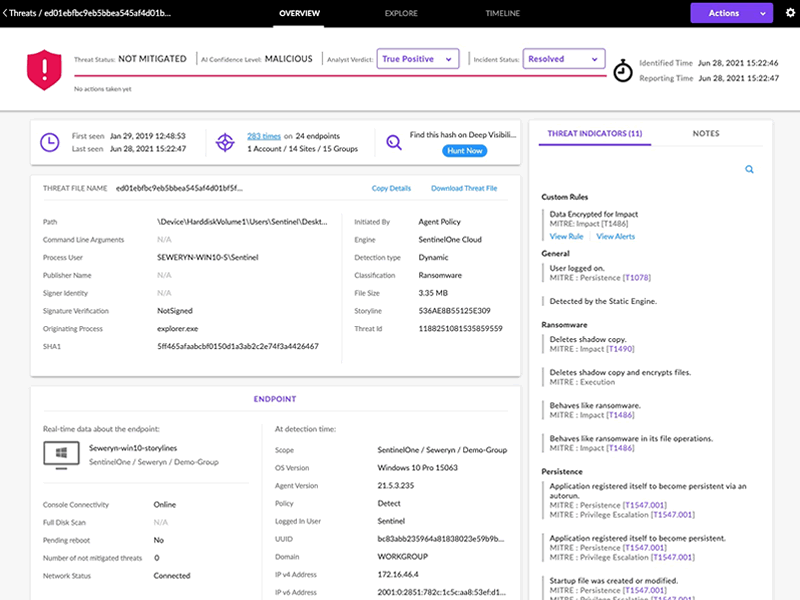This screenshot has height=600, width=800.
Task: Search threat indicators with the magnifier icon
Action: 749,169
